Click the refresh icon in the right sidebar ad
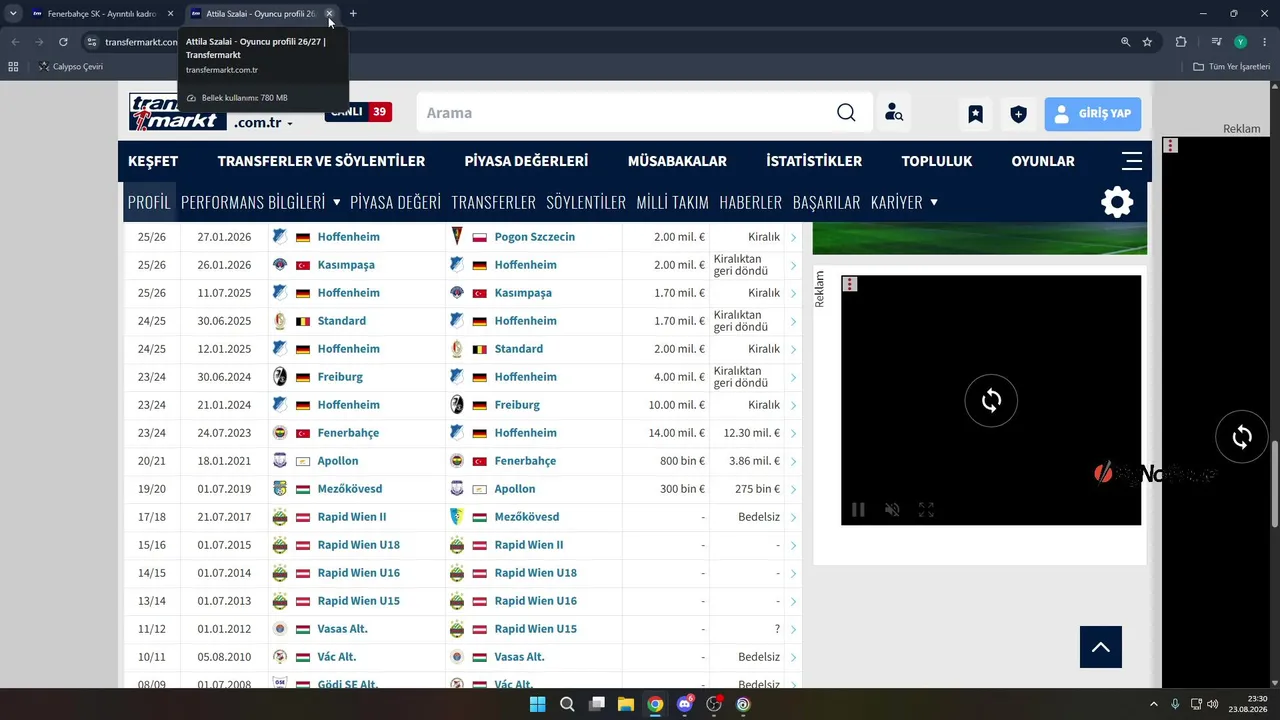Image resolution: width=1280 pixels, height=720 pixels. (1242, 437)
